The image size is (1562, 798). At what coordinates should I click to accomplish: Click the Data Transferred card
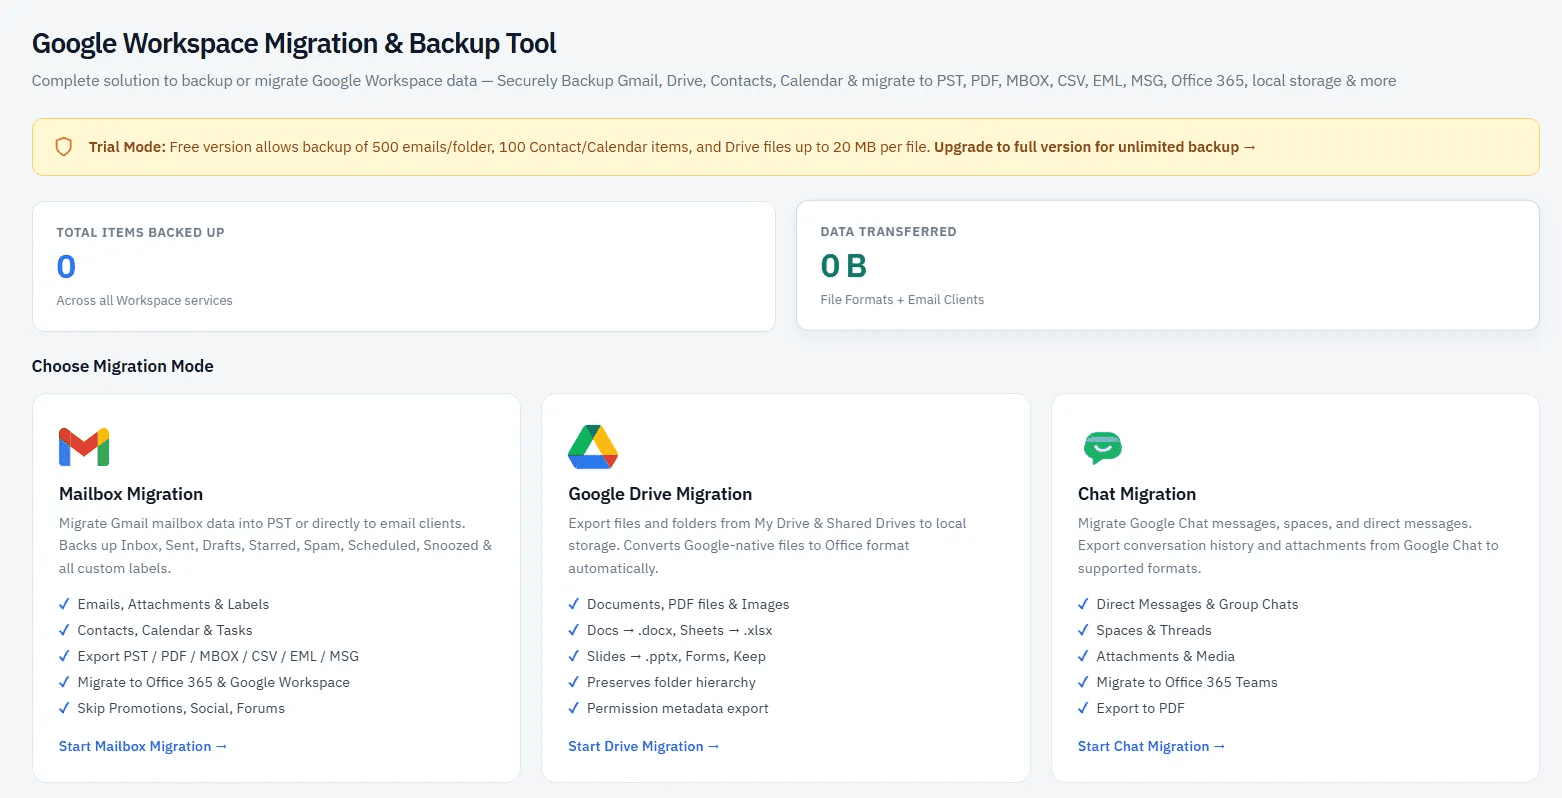(1167, 265)
